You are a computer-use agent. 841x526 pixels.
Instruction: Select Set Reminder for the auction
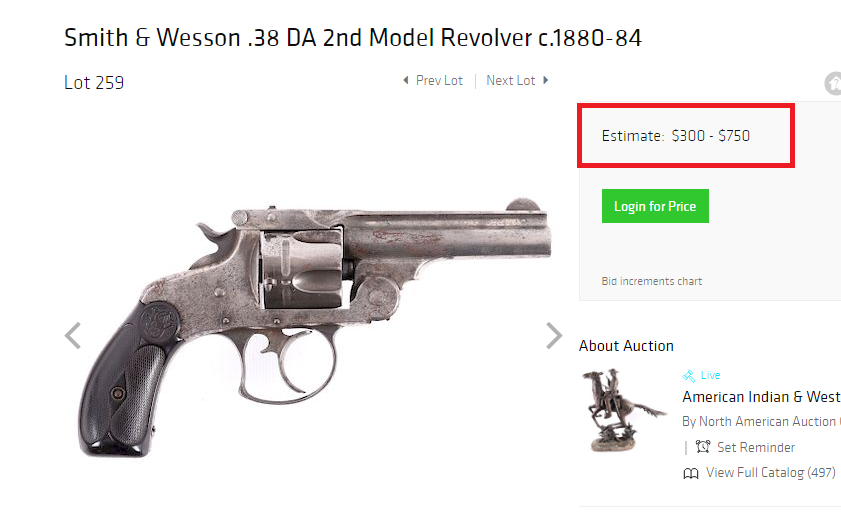(x=756, y=447)
